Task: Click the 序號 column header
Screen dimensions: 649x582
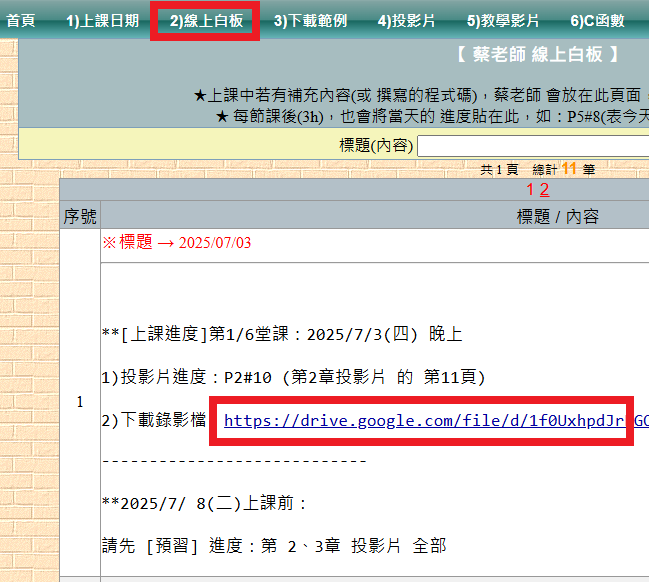Action: click(x=80, y=216)
